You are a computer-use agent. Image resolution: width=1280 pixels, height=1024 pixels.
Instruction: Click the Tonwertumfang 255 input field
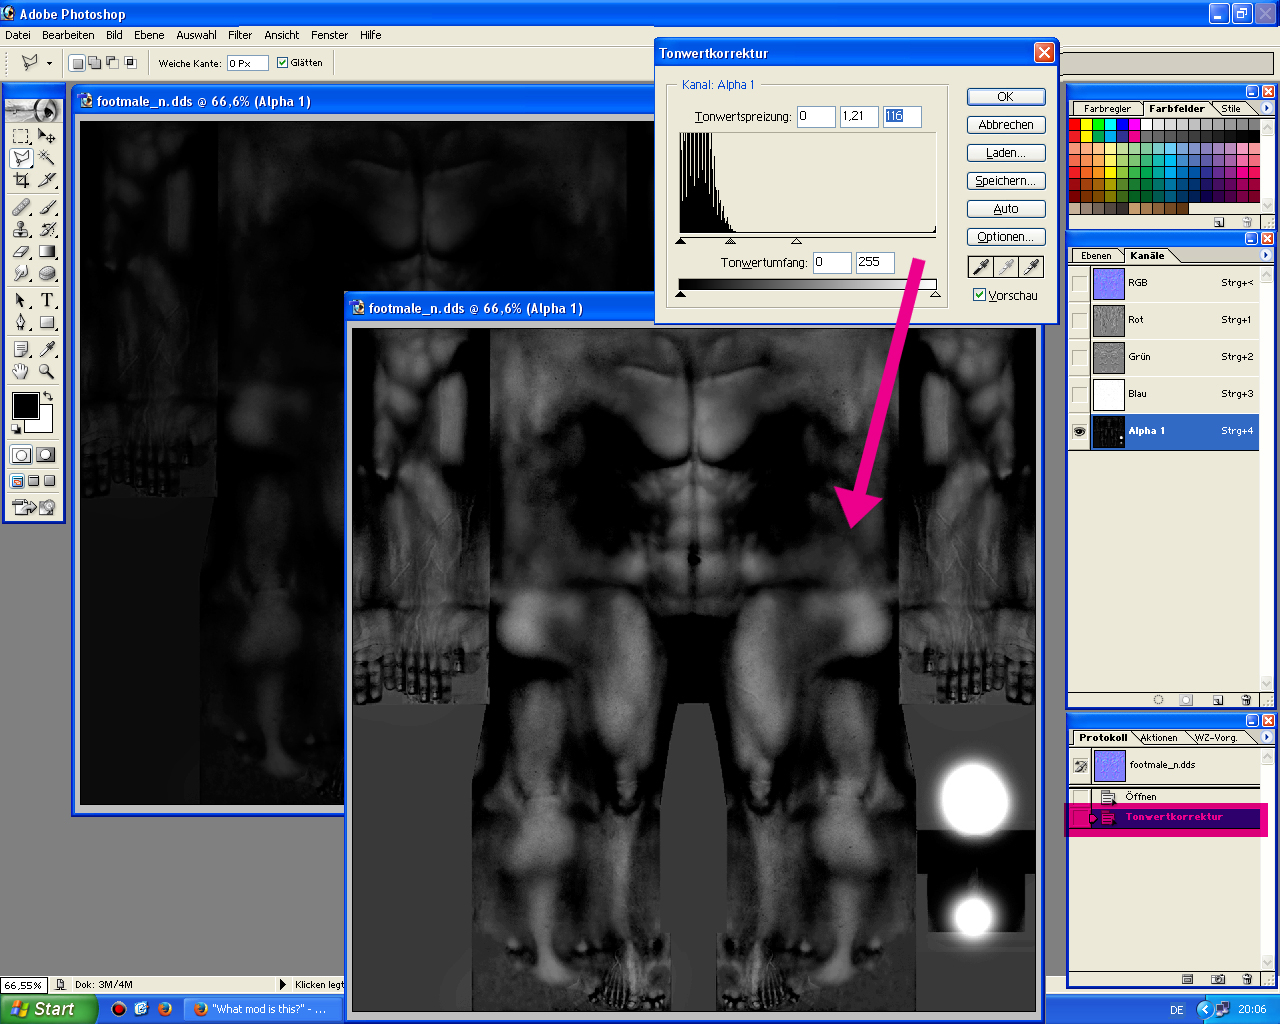(874, 262)
